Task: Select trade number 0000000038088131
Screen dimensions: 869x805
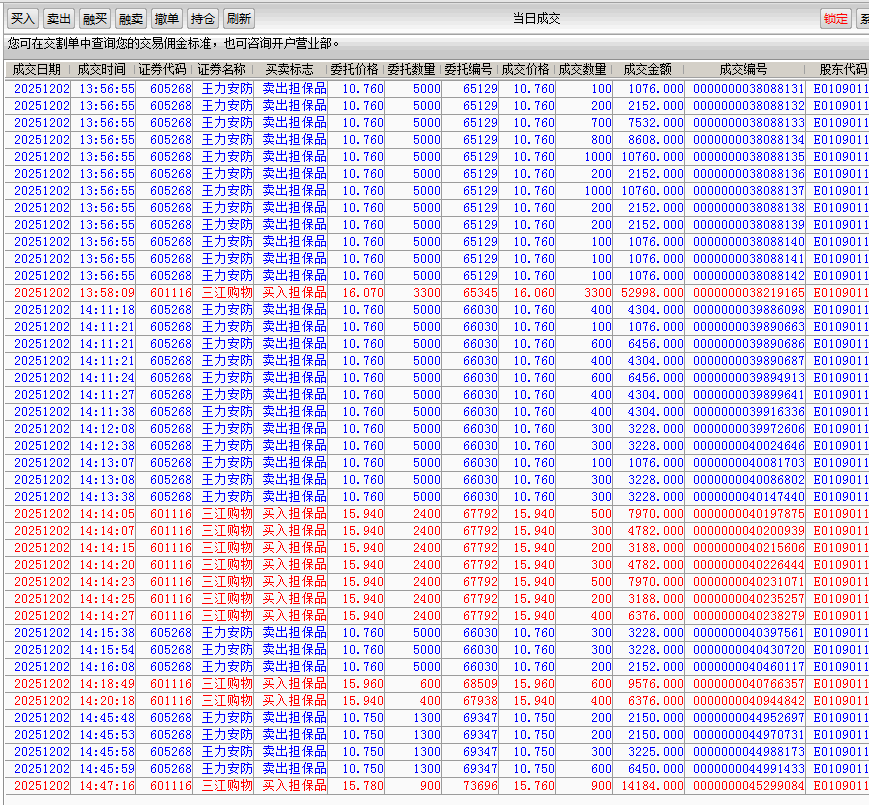Action: click(748, 89)
